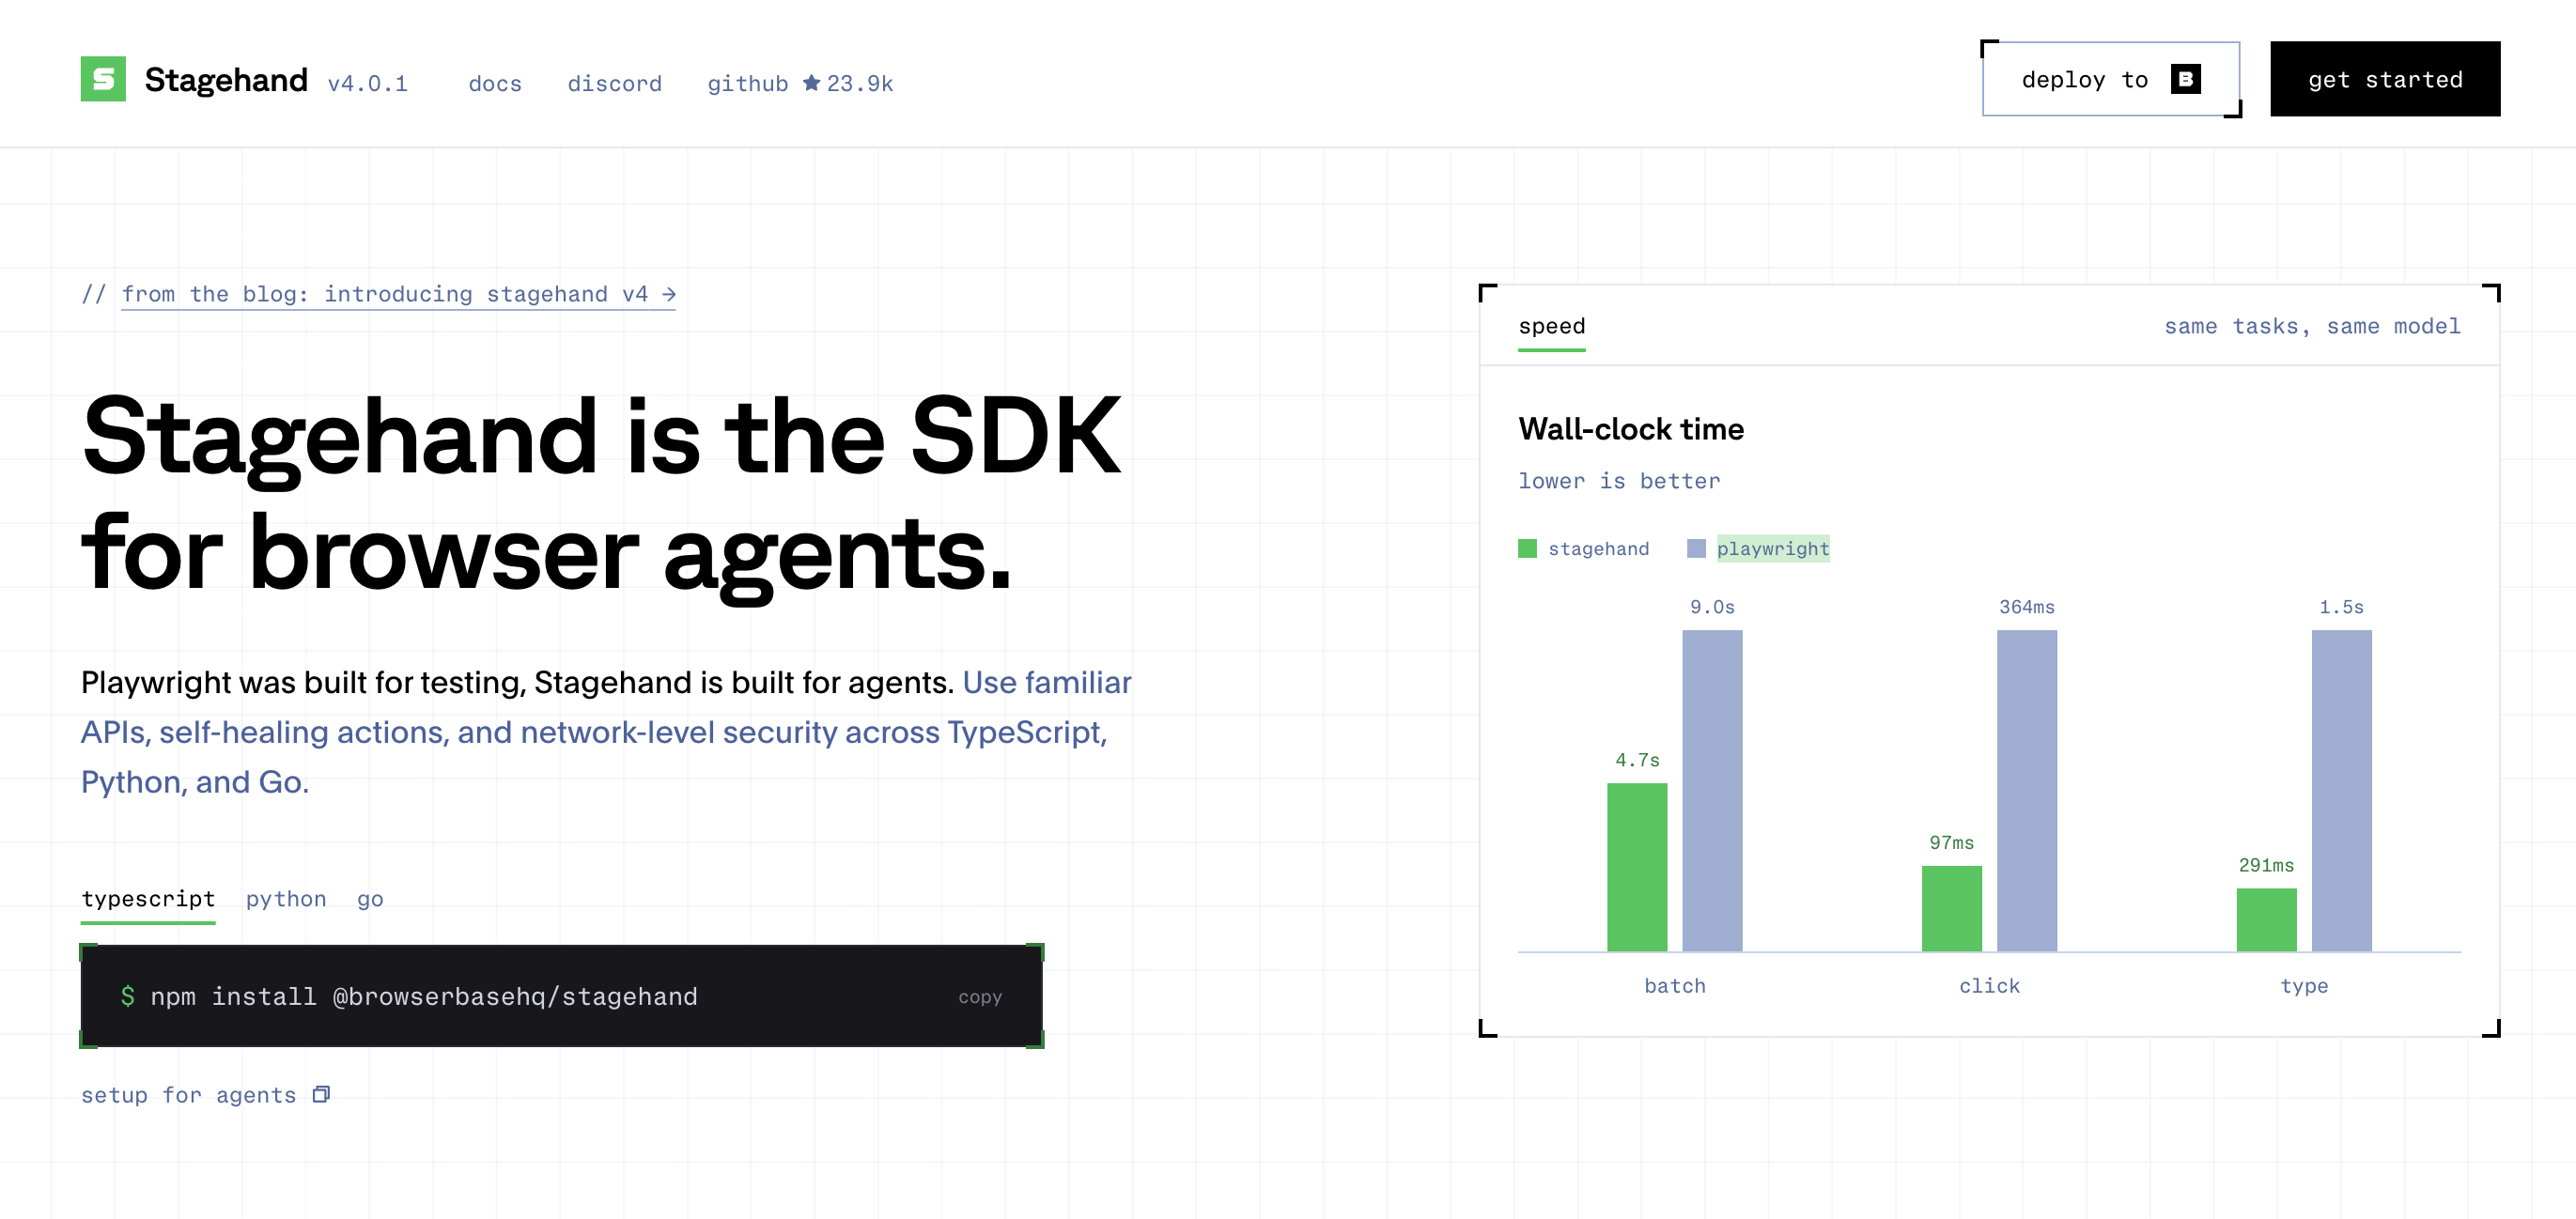
Task: Click the get started button
Action: [x=2385, y=79]
